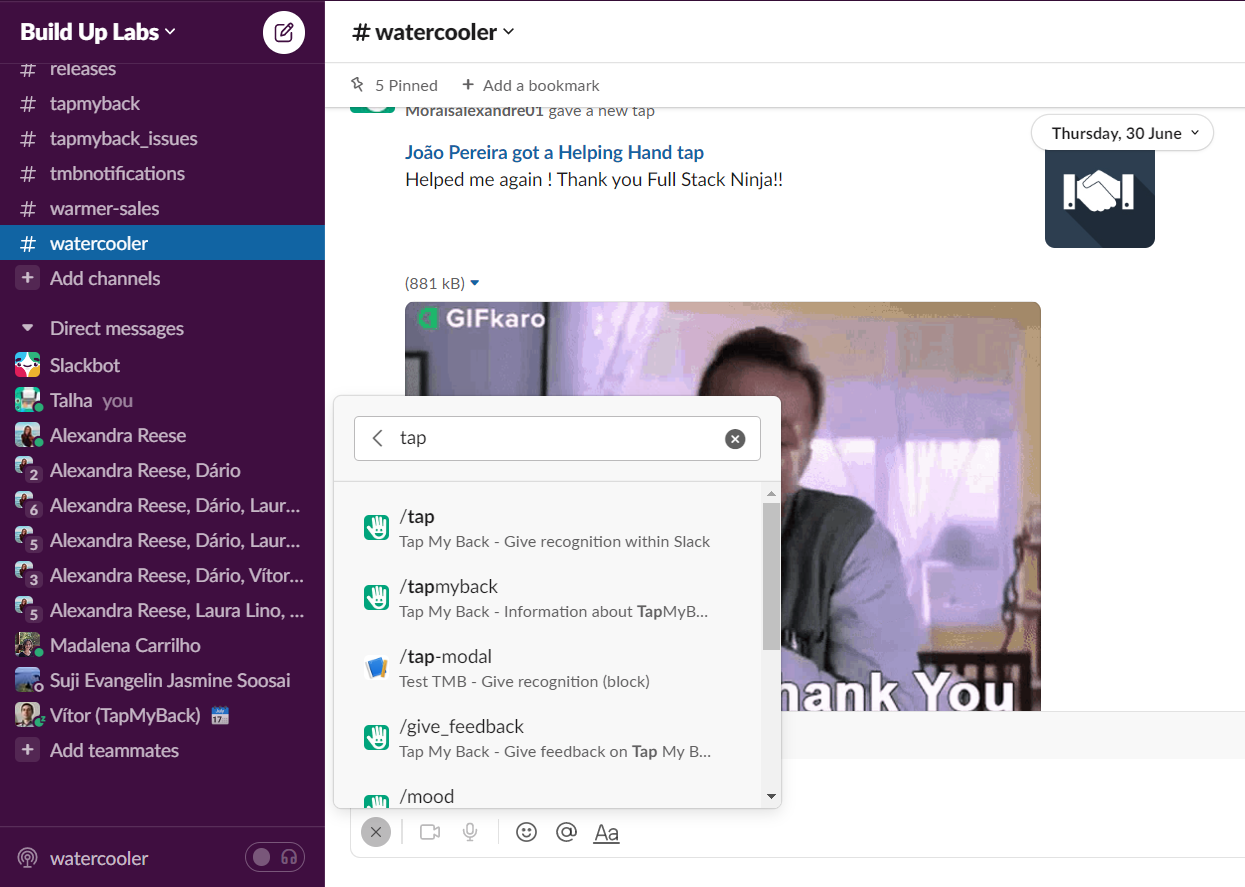The width and height of the screenshot is (1245, 887).
Task: Show formatting options with the Aa icon
Action: (607, 832)
